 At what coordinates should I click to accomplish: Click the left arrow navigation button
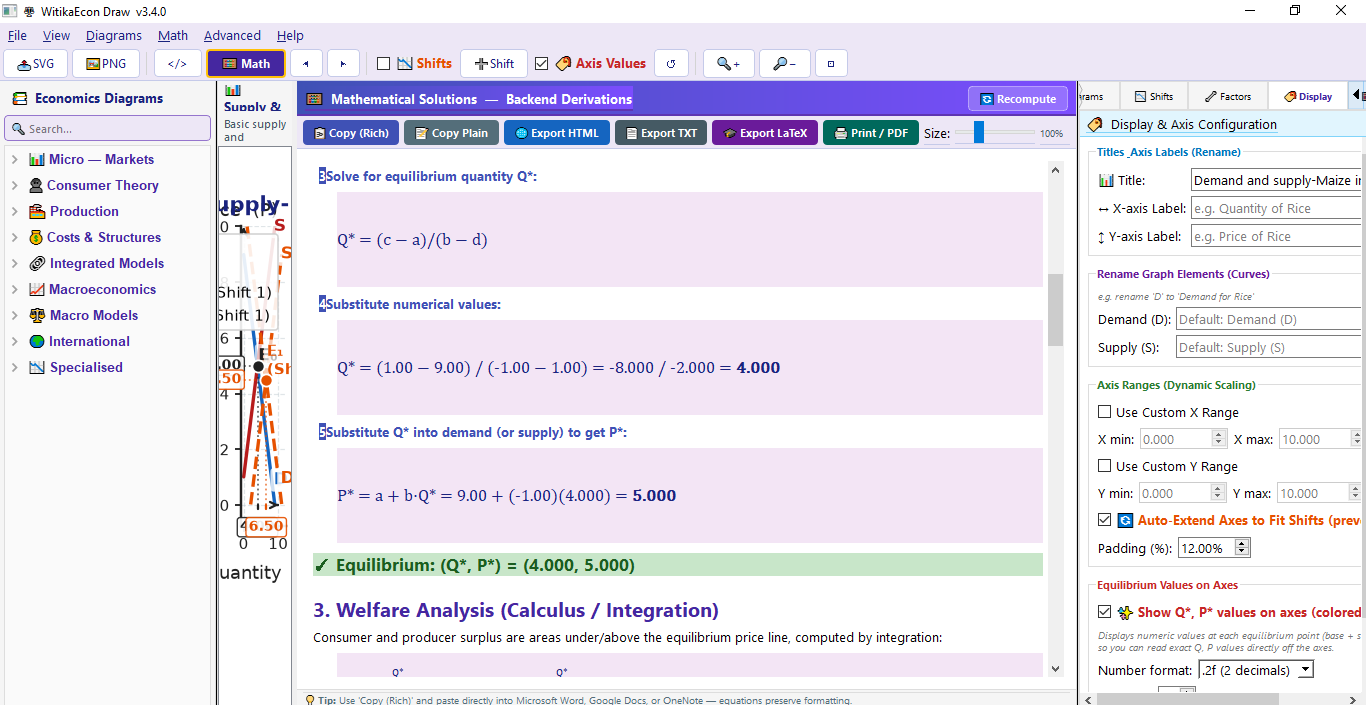click(x=306, y=63)
